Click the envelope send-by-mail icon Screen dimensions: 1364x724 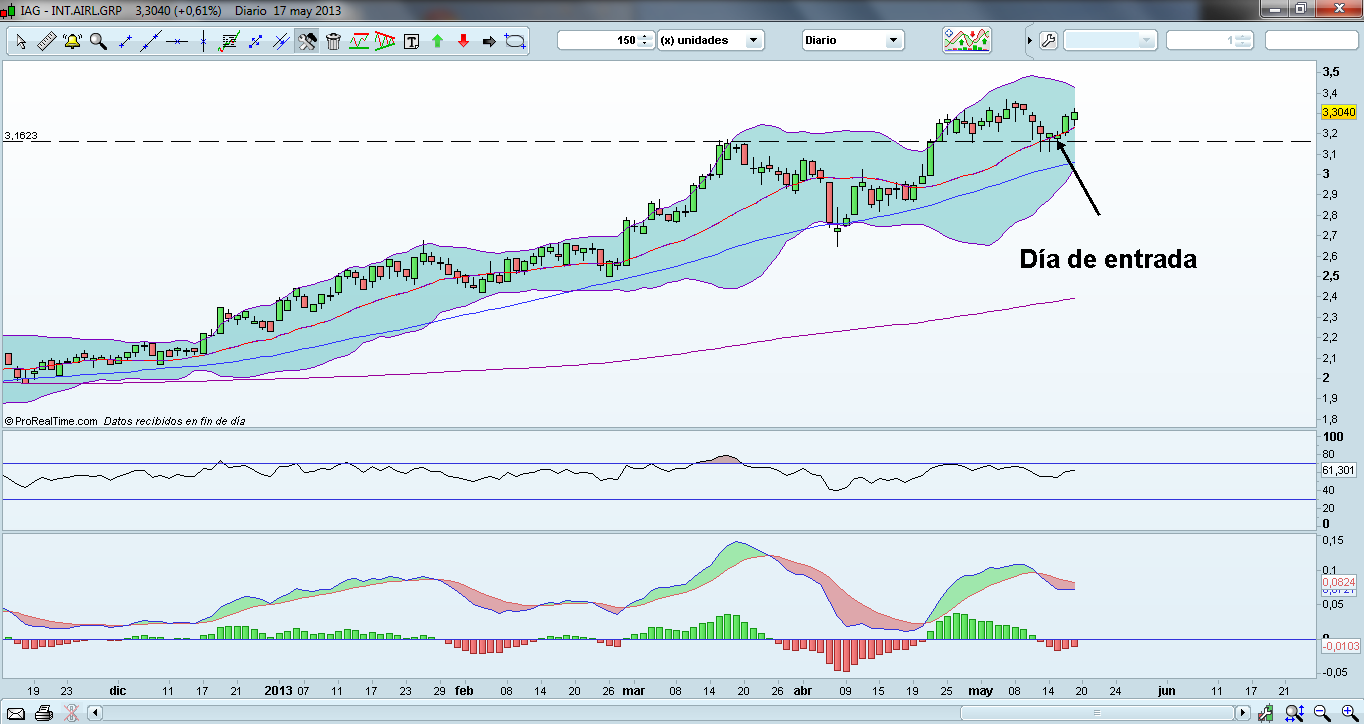[15, 713]
